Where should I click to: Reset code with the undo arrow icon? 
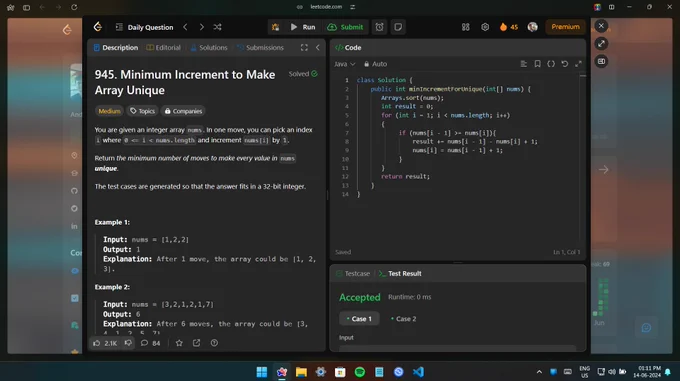pyautogui.click(x=565, y=64)
